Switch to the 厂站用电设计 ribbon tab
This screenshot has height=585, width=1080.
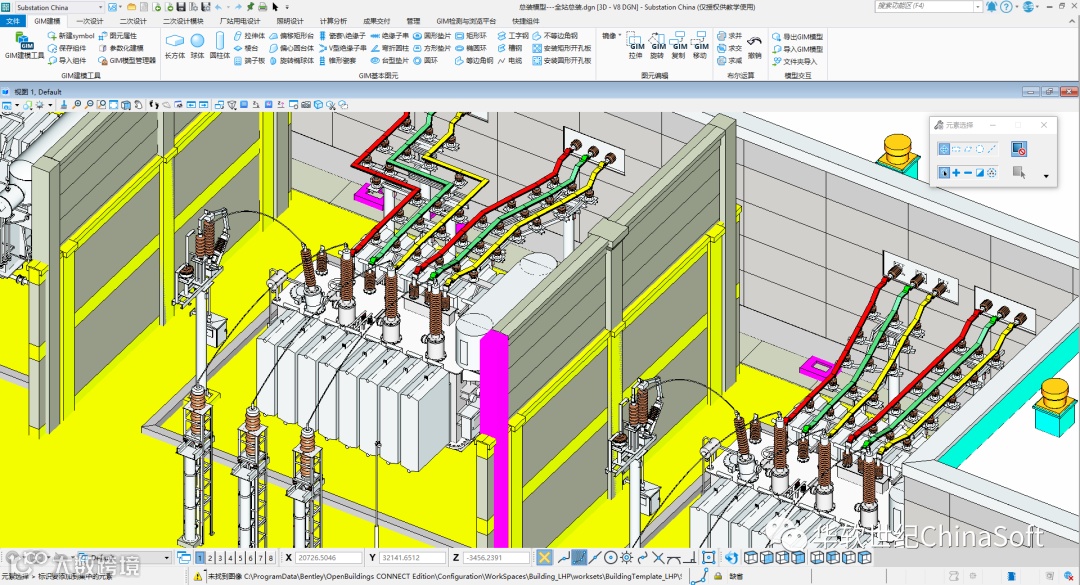[239, 21]
